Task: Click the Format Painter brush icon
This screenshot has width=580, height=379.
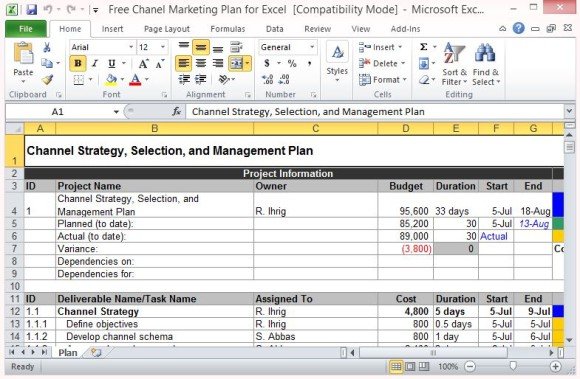Action: 47,79
